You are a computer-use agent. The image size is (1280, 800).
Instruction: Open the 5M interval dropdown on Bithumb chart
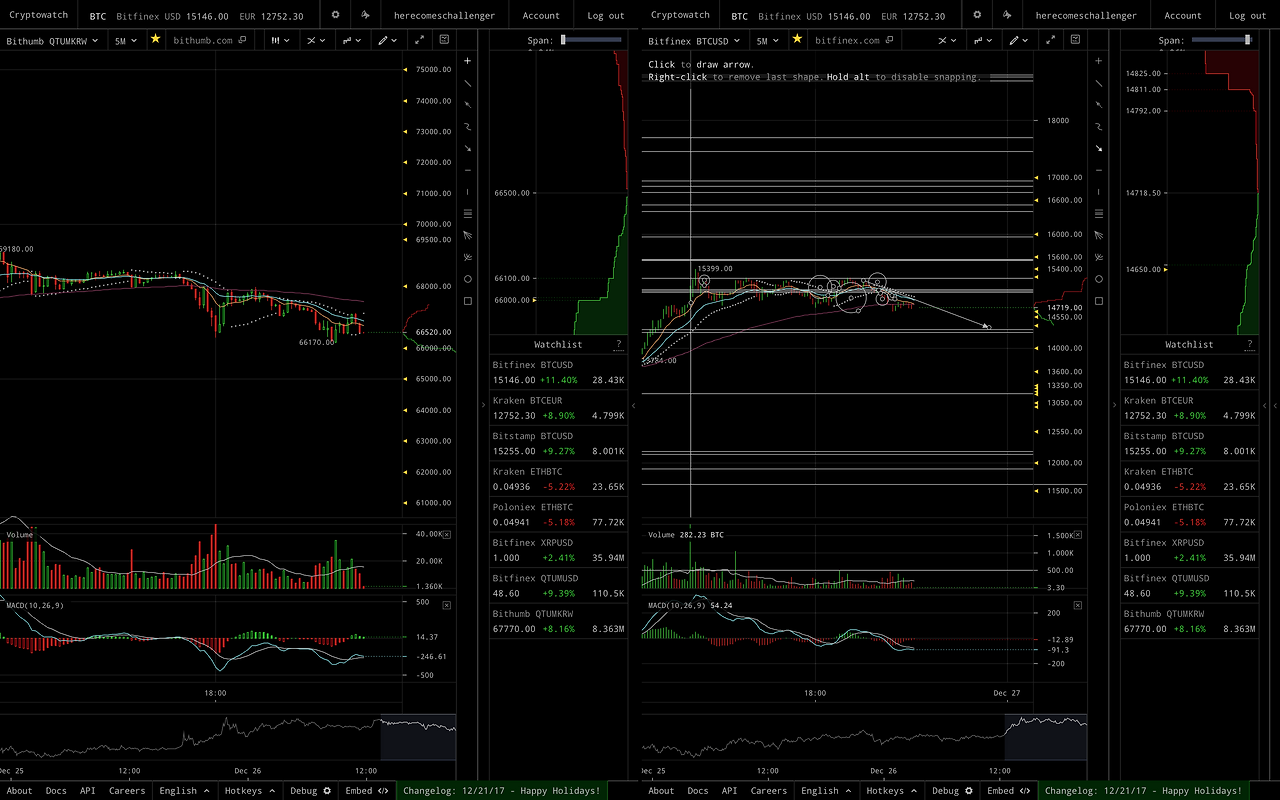[x=124, y=41]
